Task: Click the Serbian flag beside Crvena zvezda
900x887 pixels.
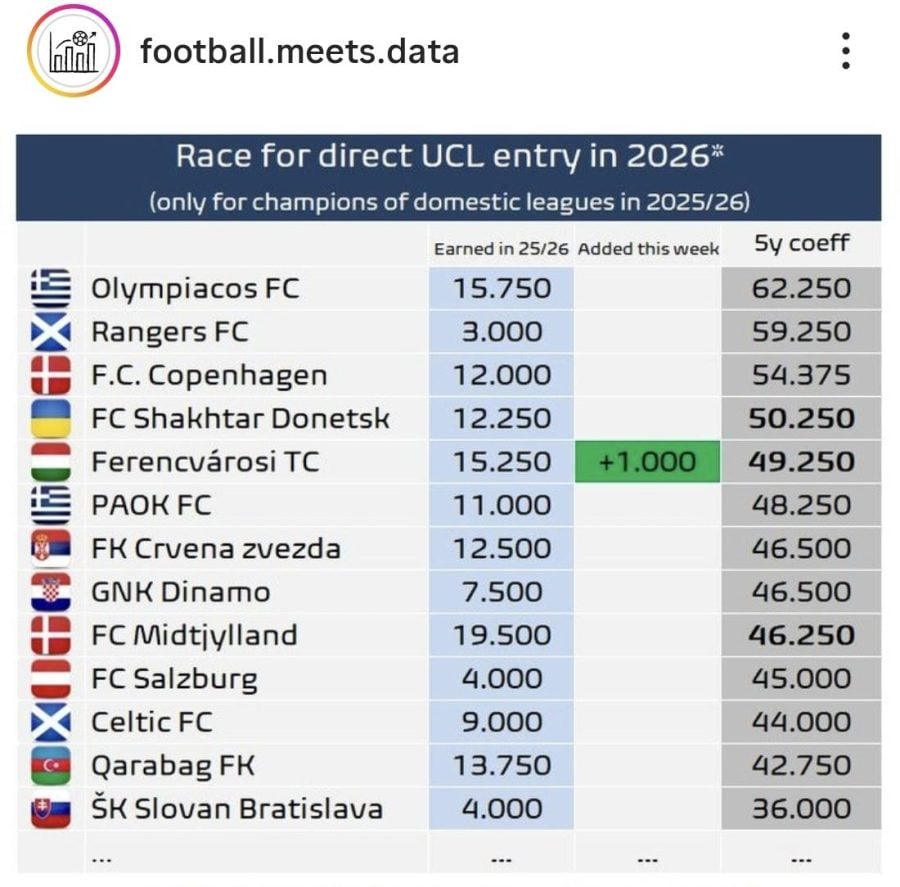Action: (51, 549)
